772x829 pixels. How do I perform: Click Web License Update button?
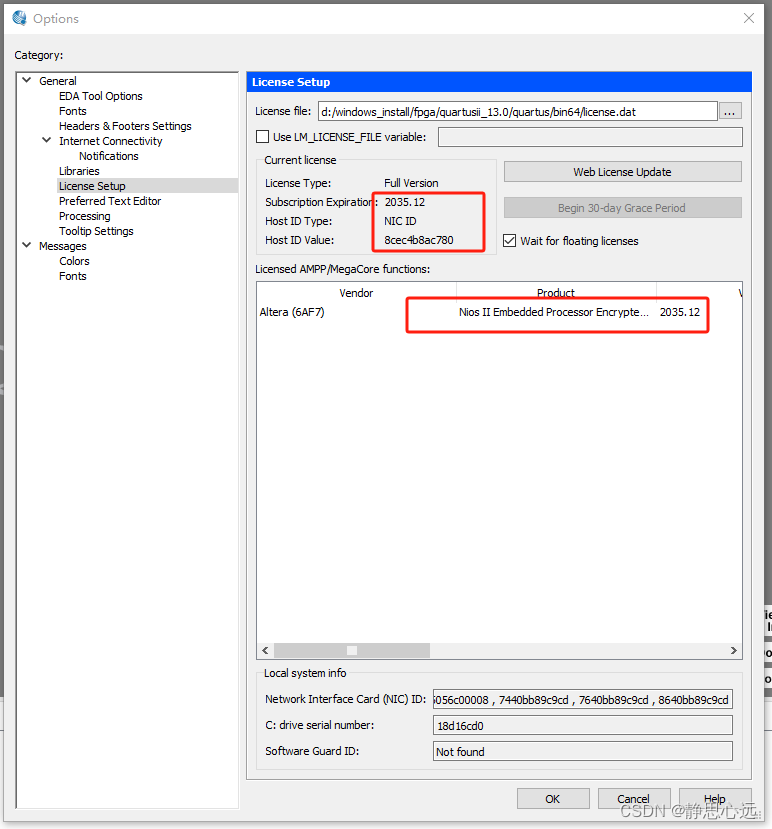(x=622, y=172)
